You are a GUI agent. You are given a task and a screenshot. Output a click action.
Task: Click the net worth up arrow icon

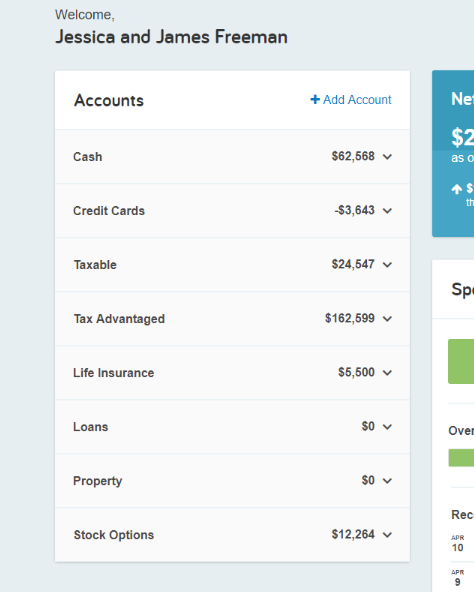tap(457, 189)
